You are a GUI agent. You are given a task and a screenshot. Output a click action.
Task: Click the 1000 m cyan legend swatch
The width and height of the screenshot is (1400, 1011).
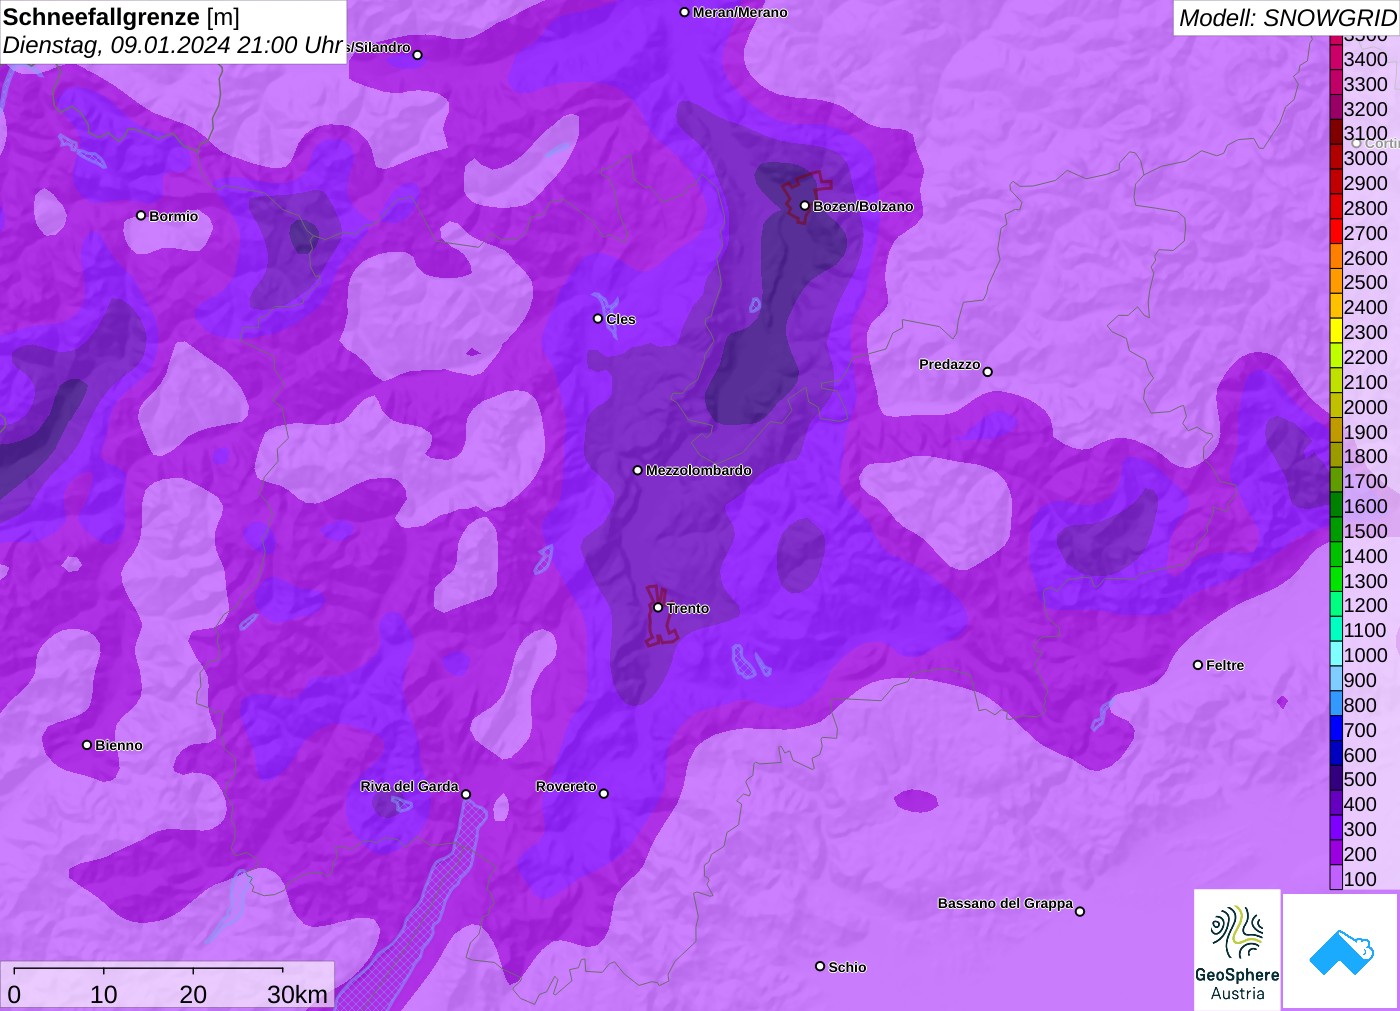[x=1336, y=655]
